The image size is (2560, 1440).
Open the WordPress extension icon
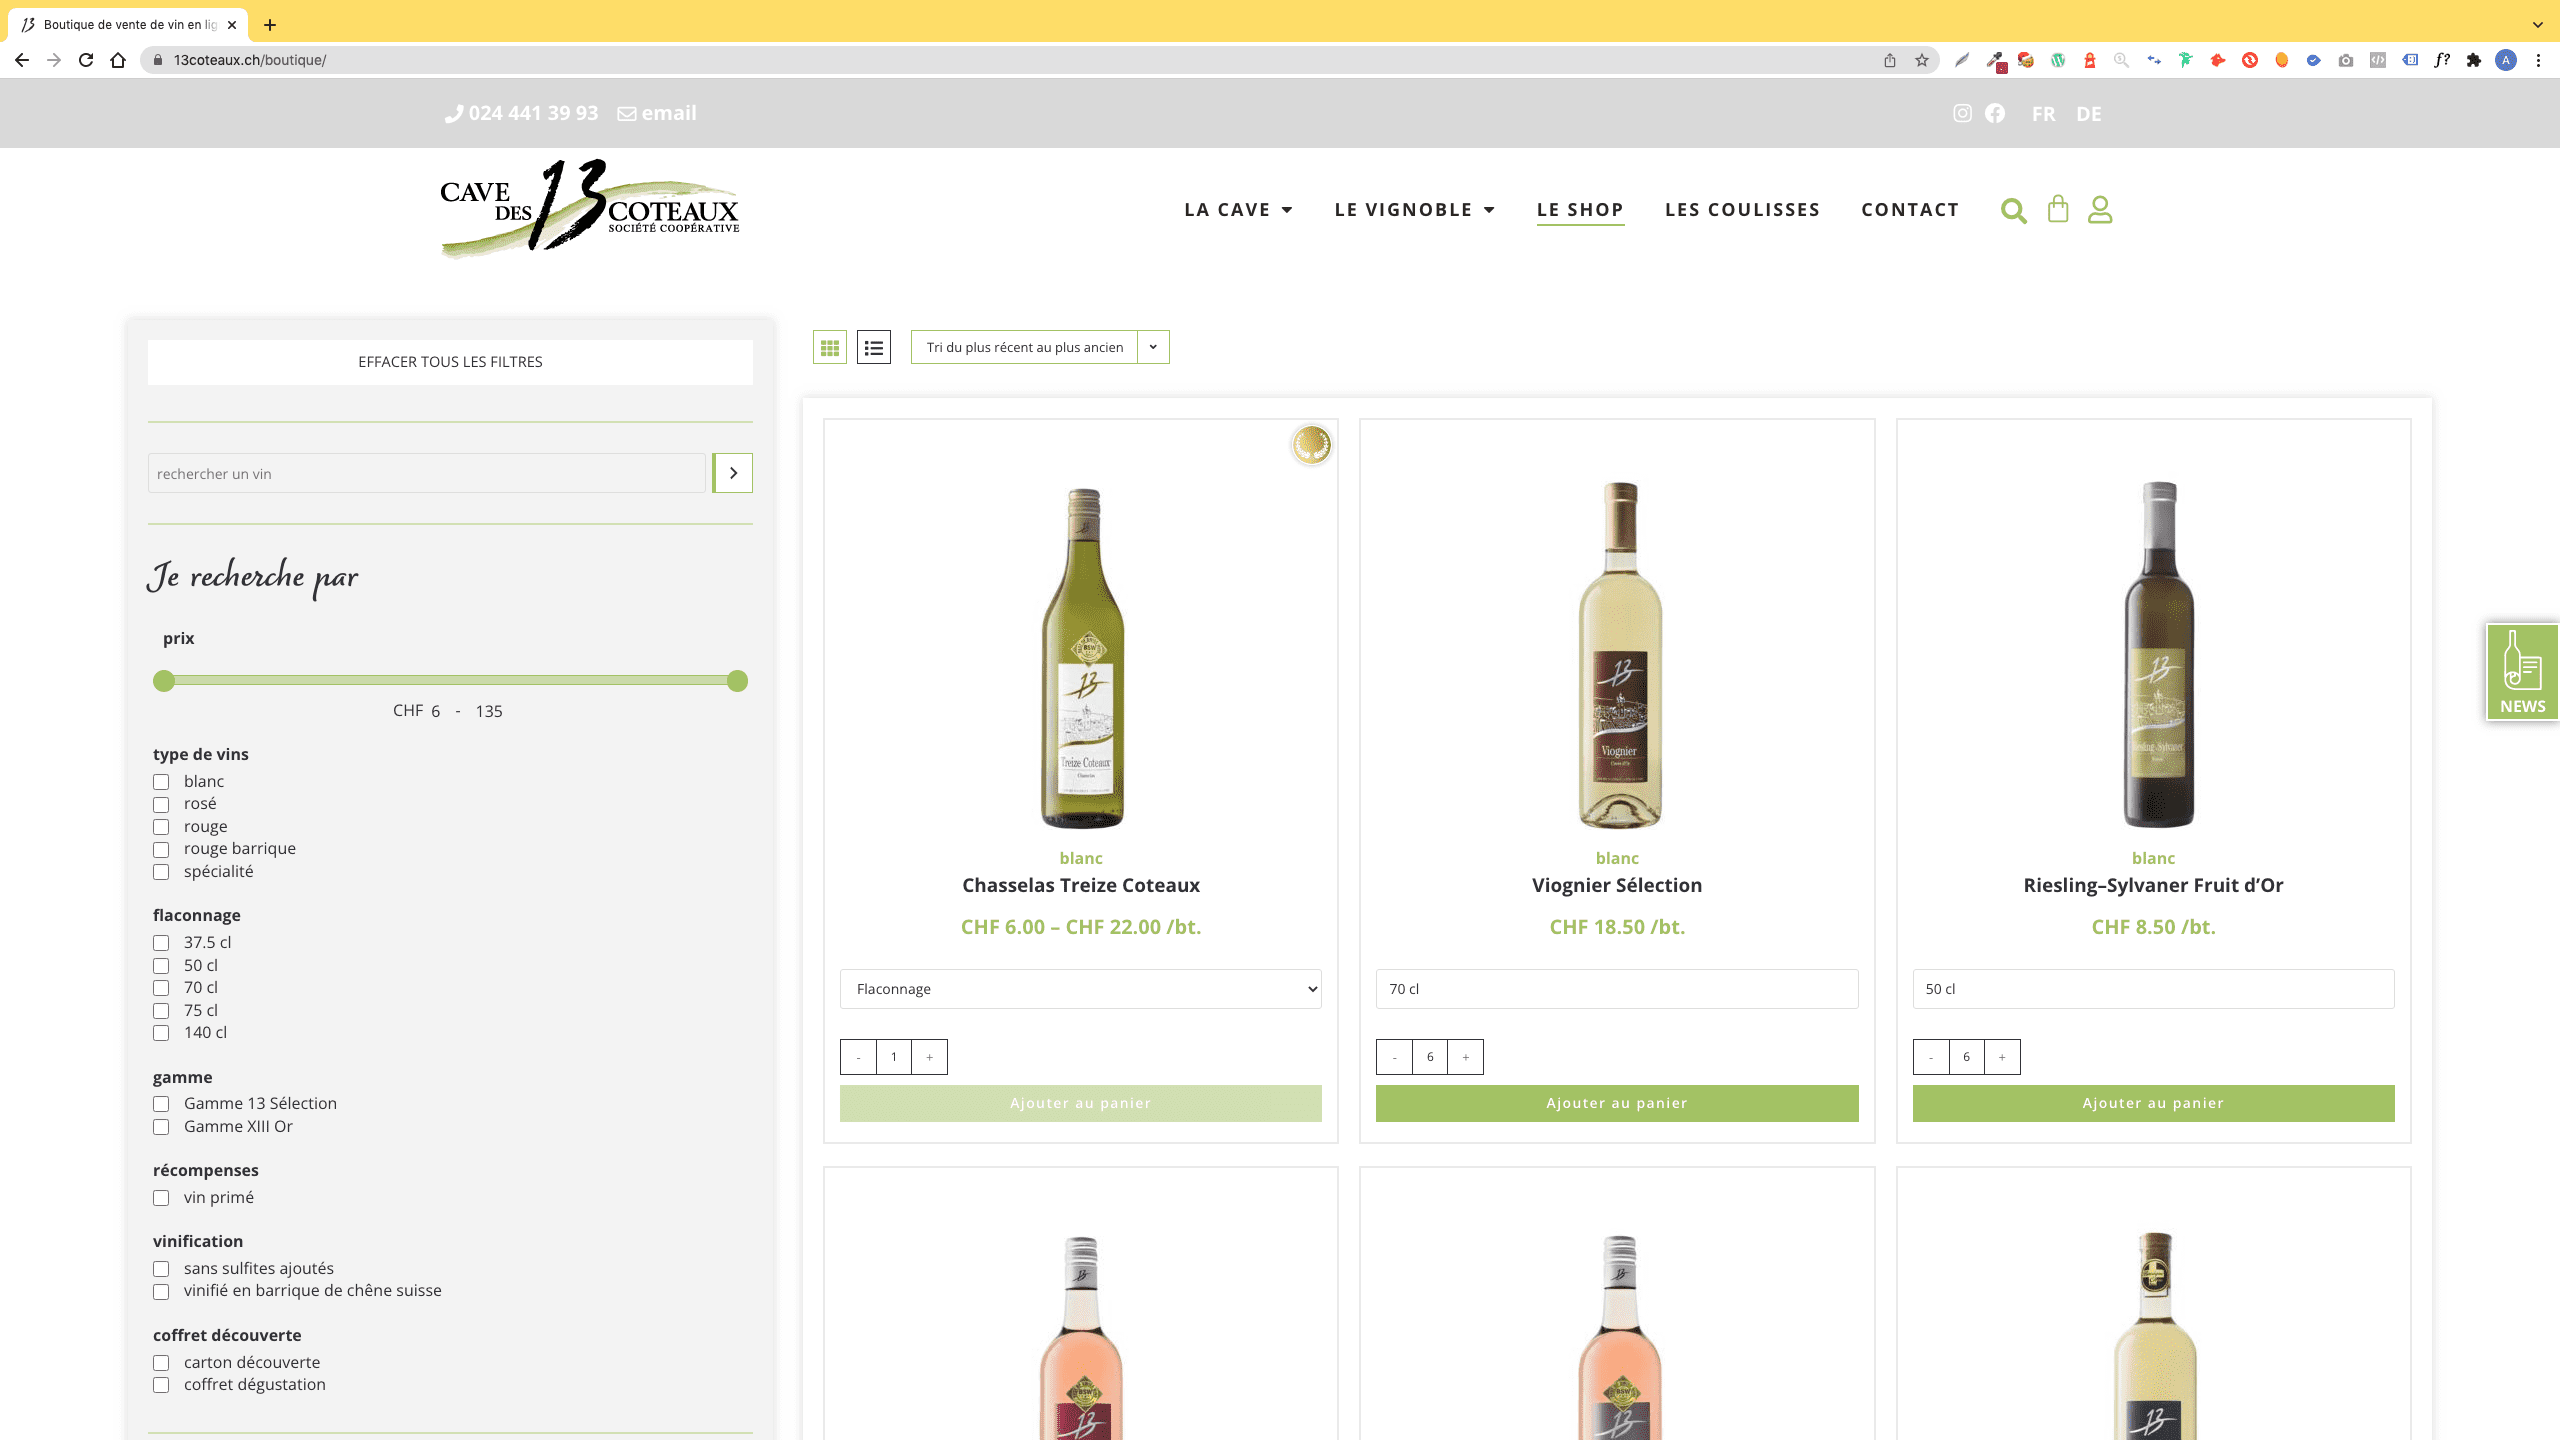(x=2058, y=60)
